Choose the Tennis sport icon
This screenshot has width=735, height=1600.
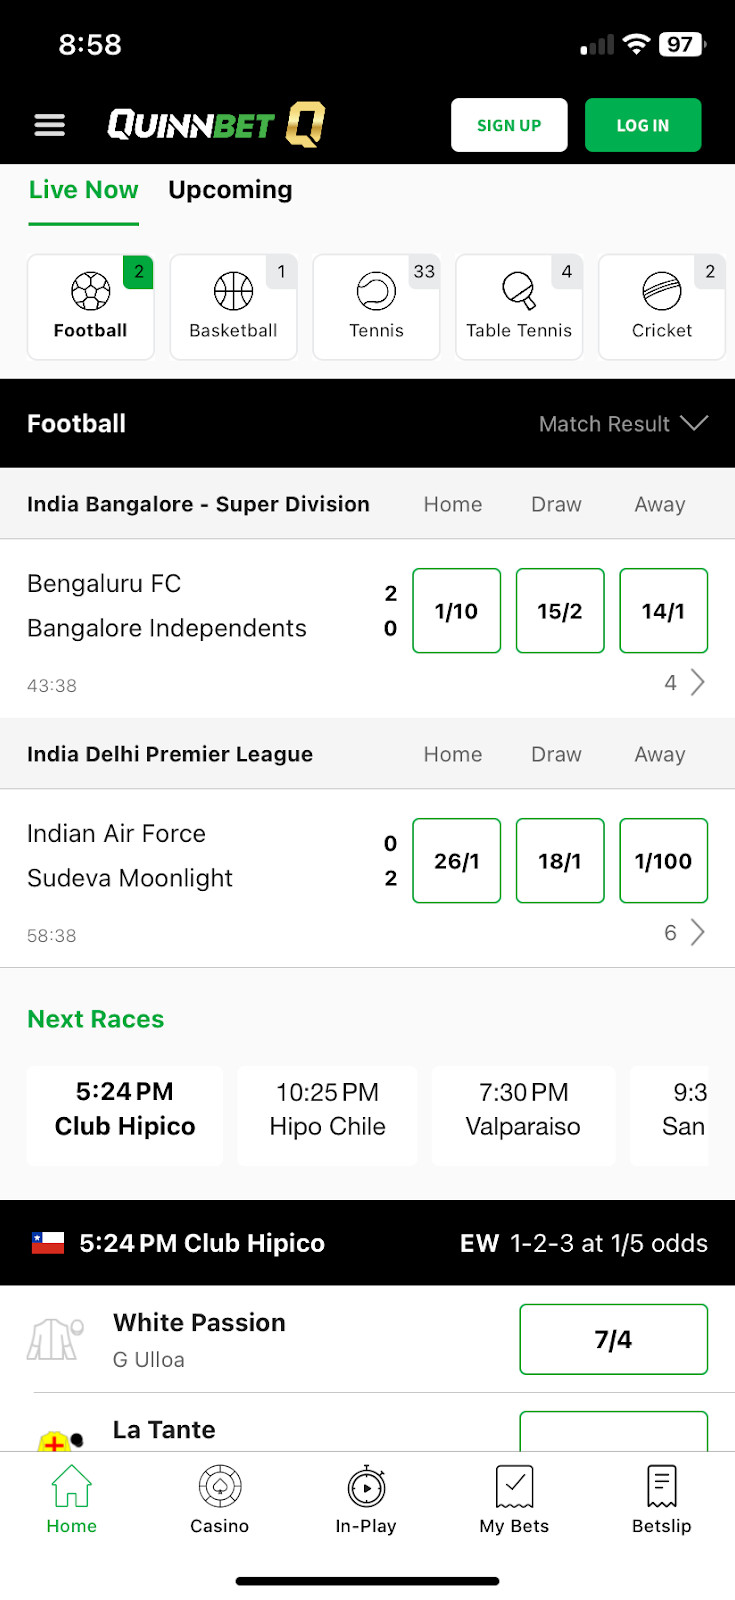[x=376, y=306]
